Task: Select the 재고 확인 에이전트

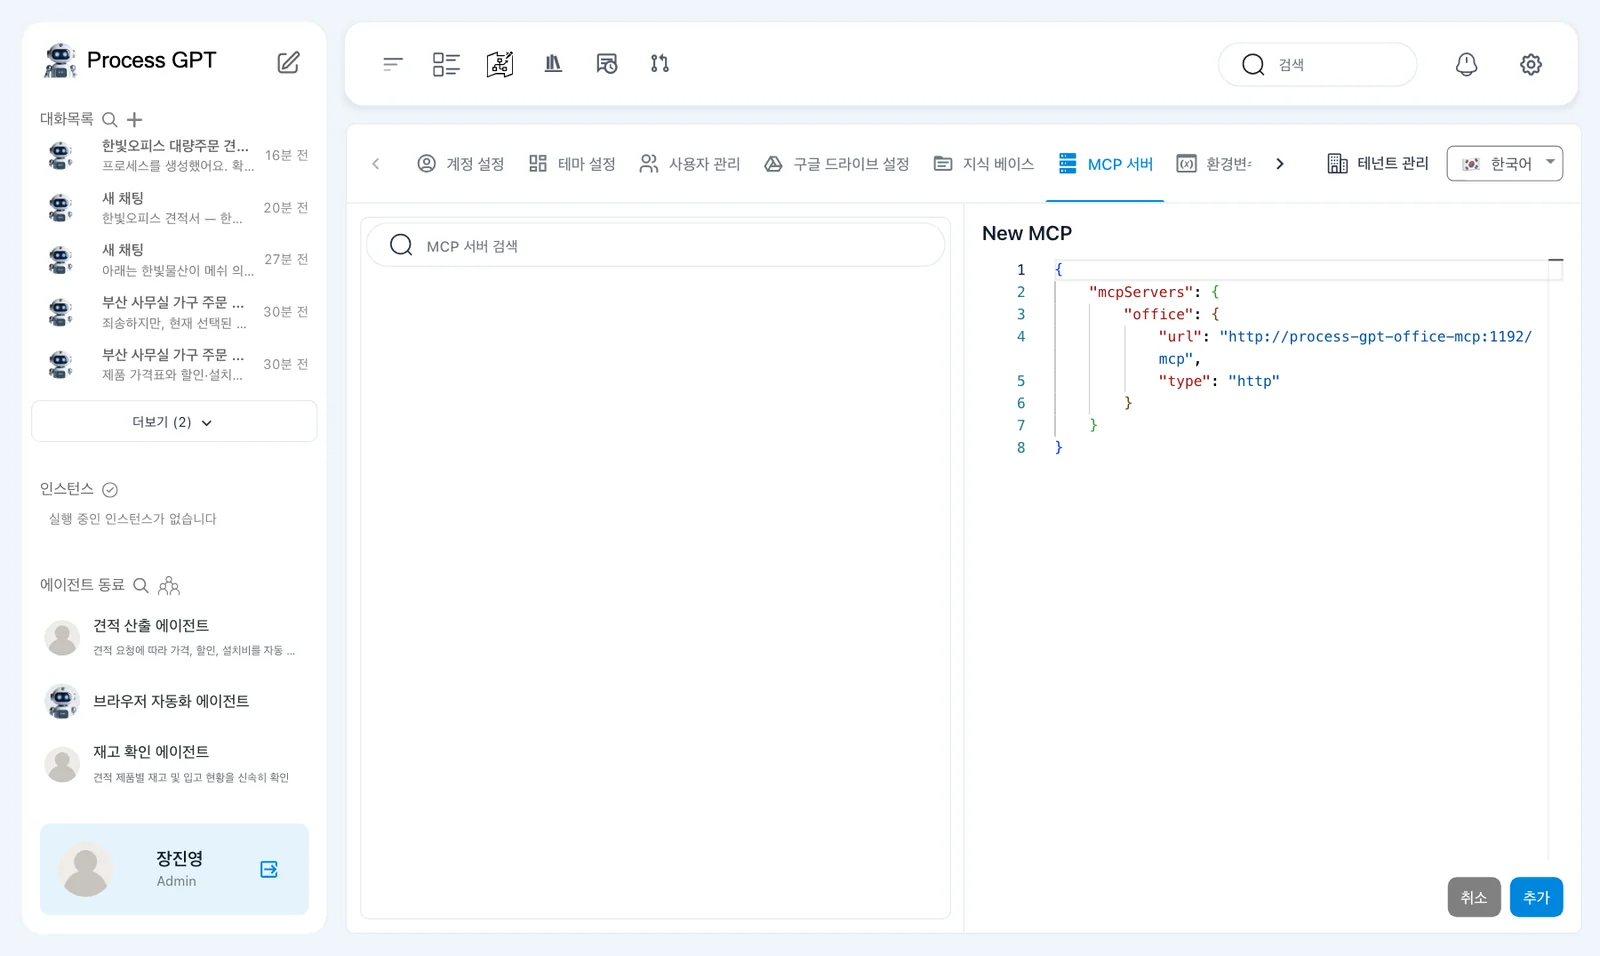Action: [x=174, y=763]
